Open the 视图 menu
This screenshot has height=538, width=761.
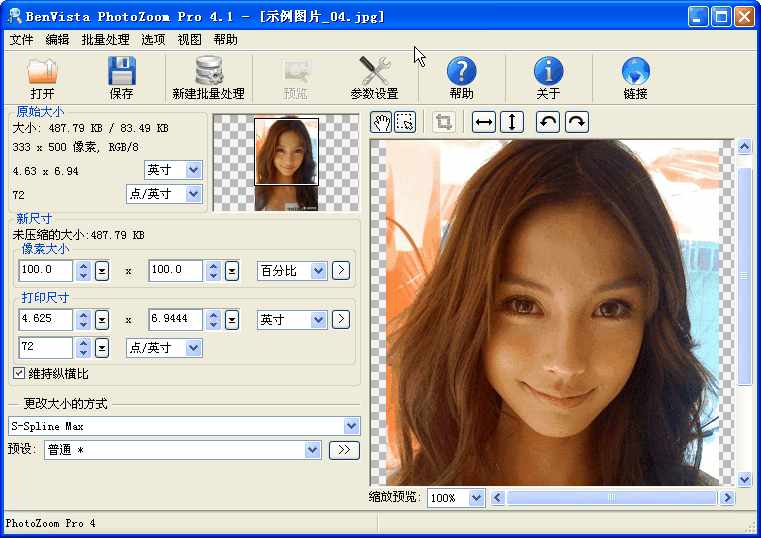[189, 40]
